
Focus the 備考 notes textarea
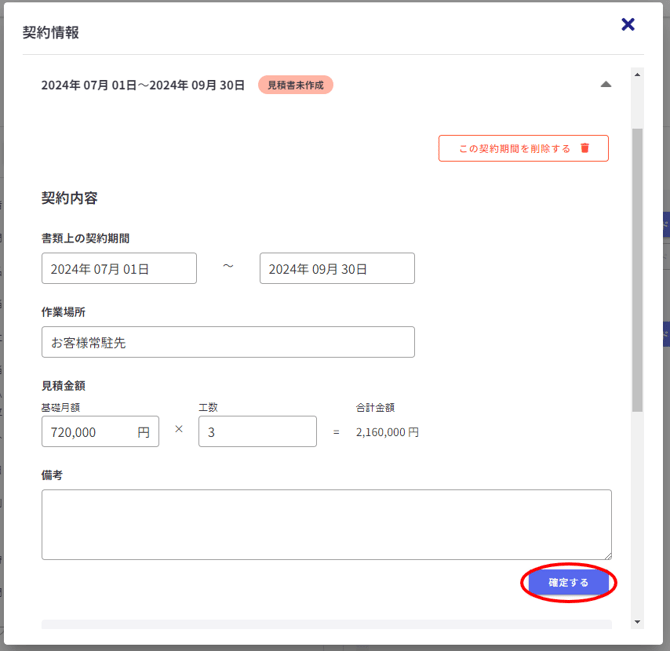326,524
